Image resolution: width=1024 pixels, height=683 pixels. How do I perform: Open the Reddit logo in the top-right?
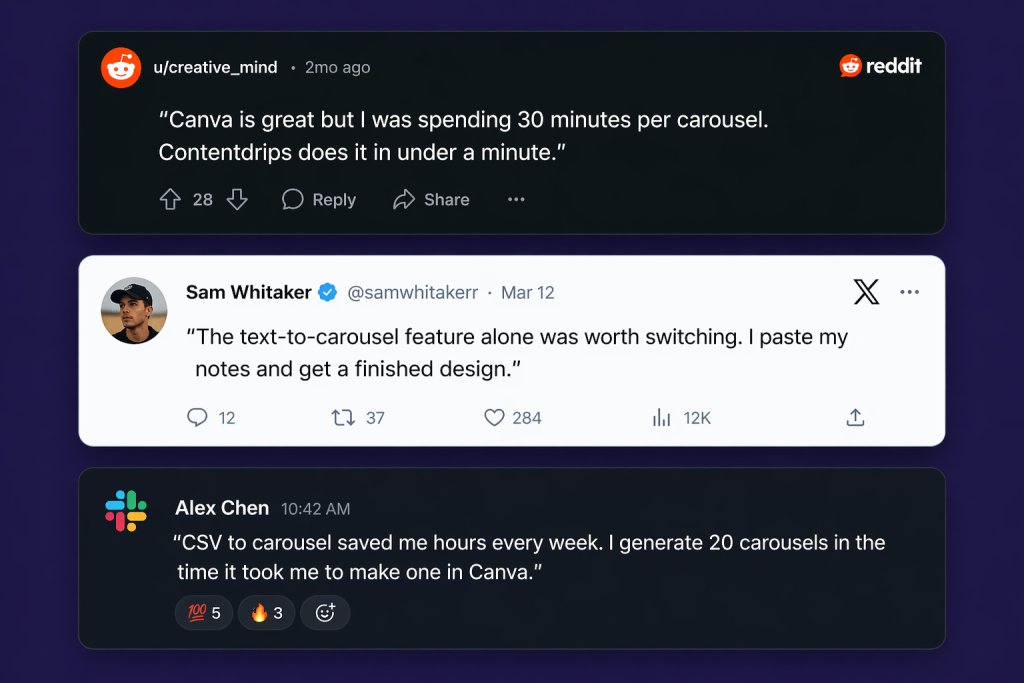[880, 66]
